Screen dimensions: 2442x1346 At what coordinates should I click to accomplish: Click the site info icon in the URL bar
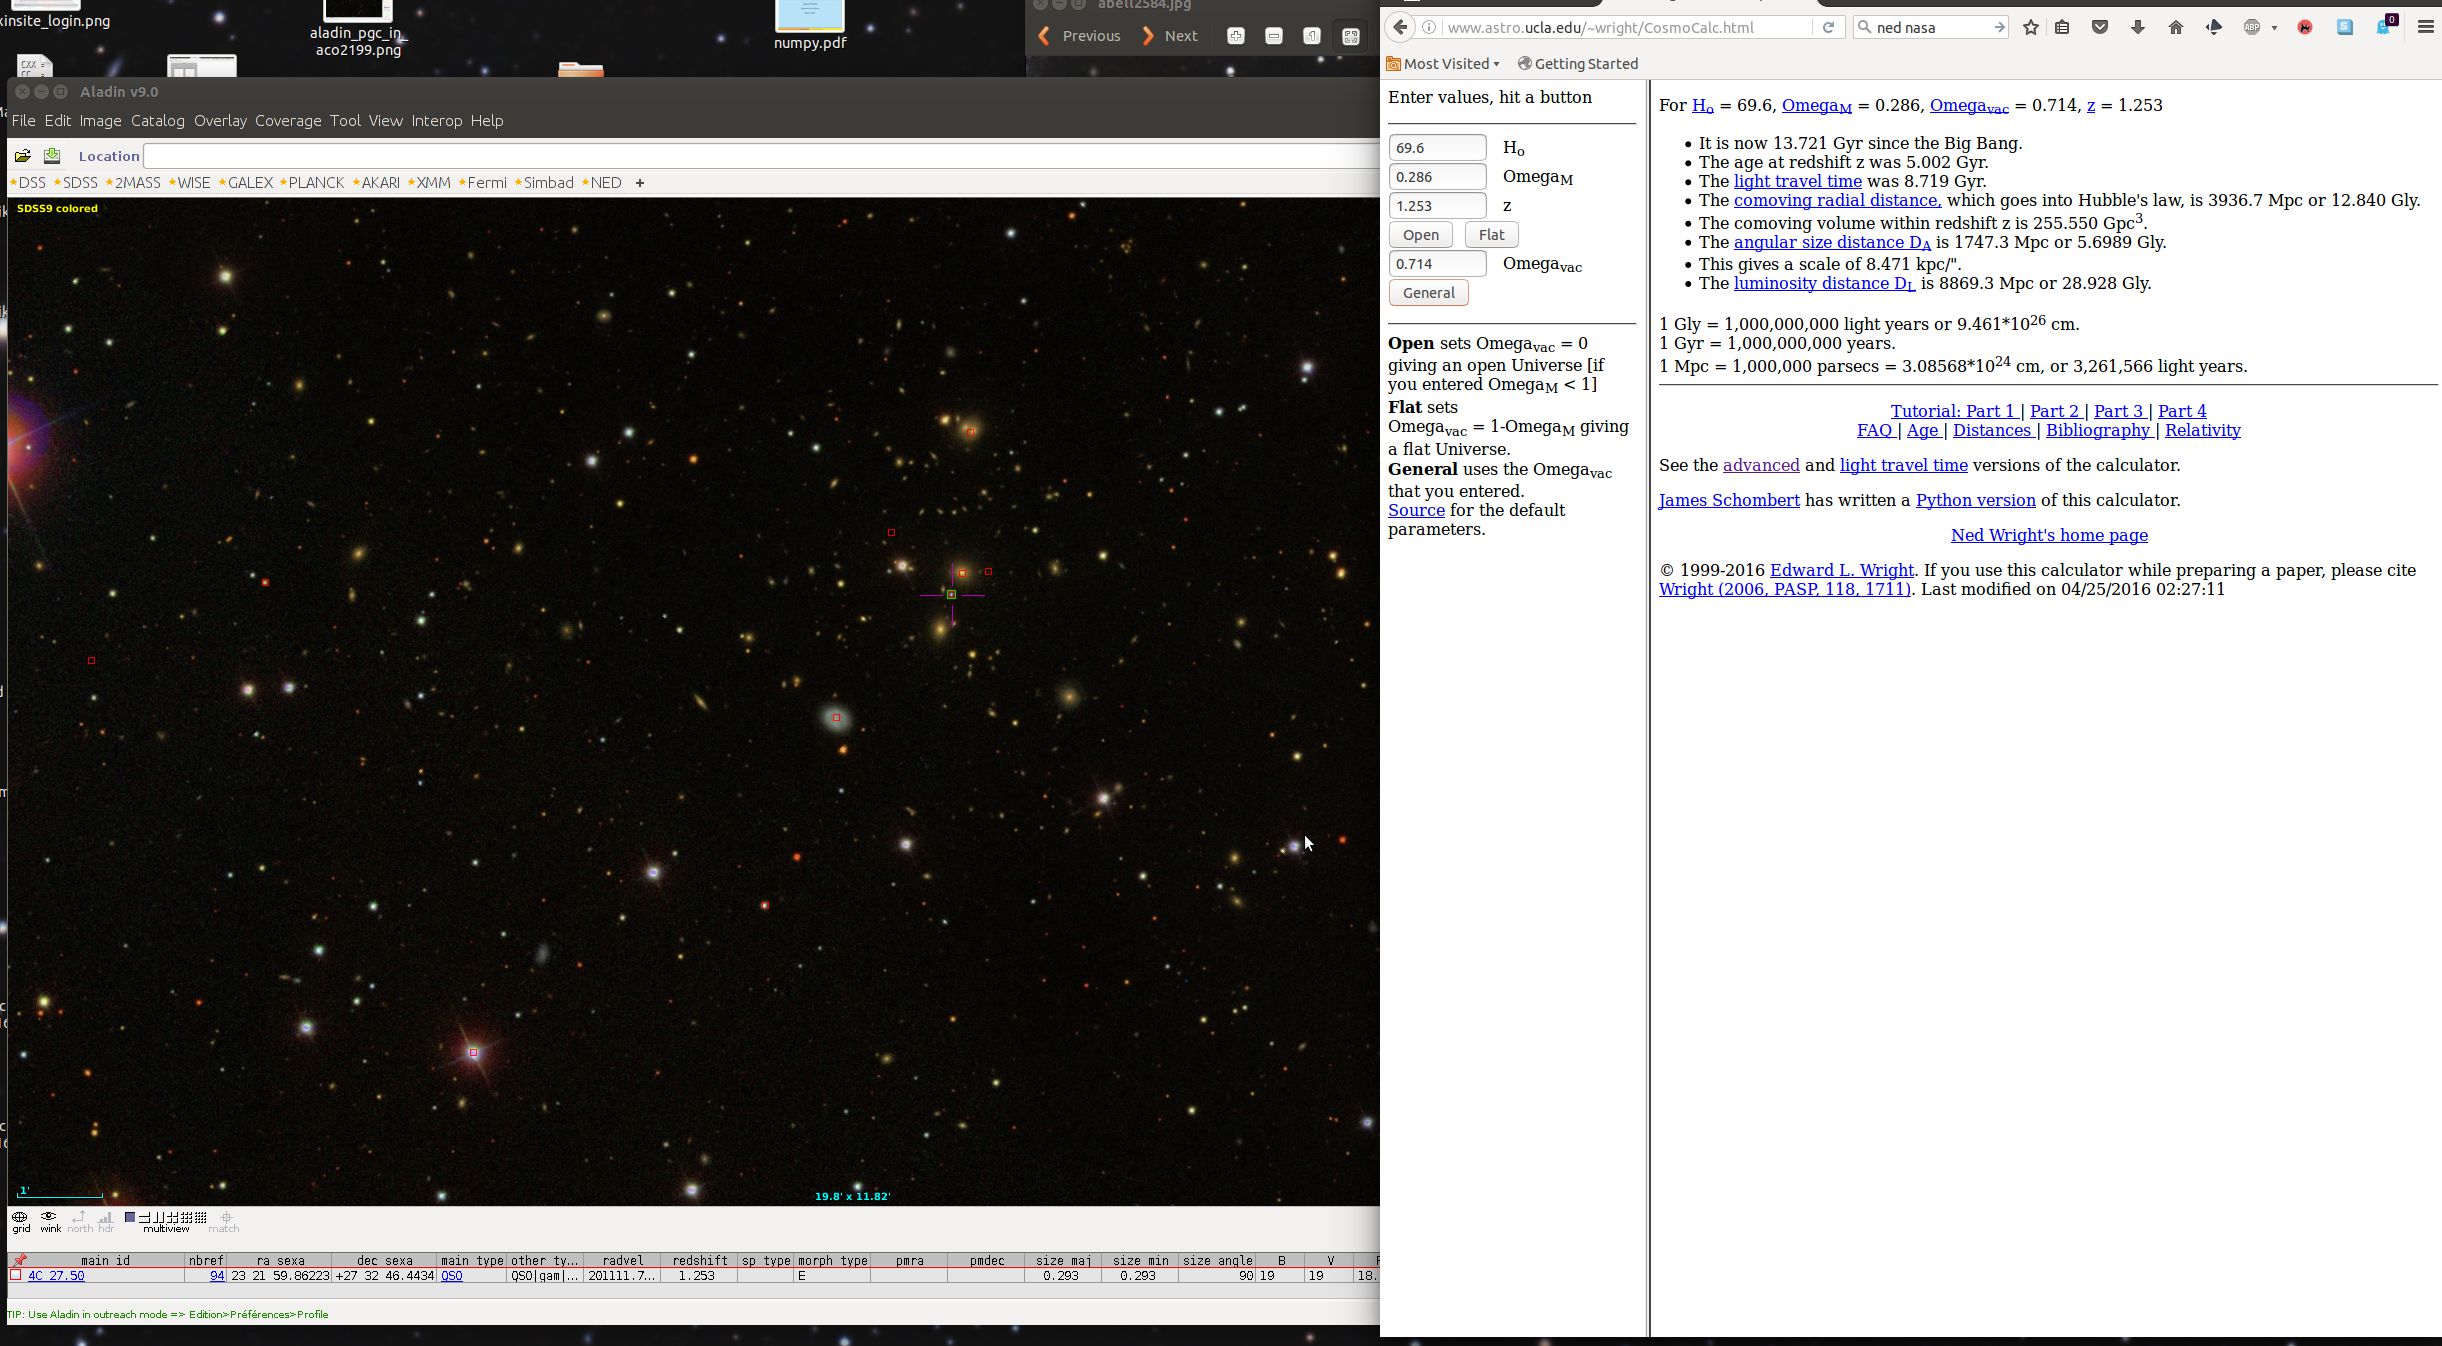[x=1429, y=27]
